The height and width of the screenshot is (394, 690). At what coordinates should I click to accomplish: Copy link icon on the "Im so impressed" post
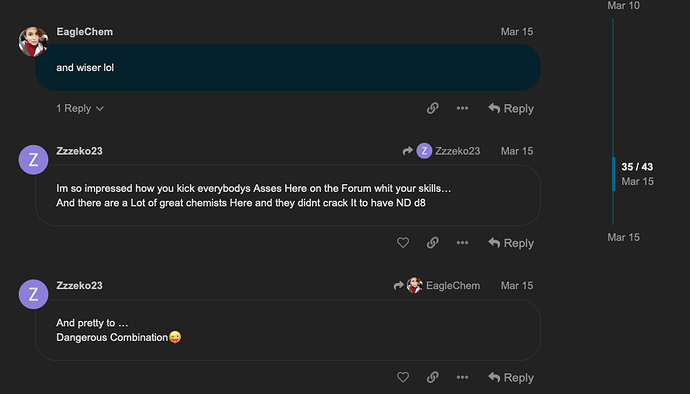pyautogui.click(x=433, y=243)
